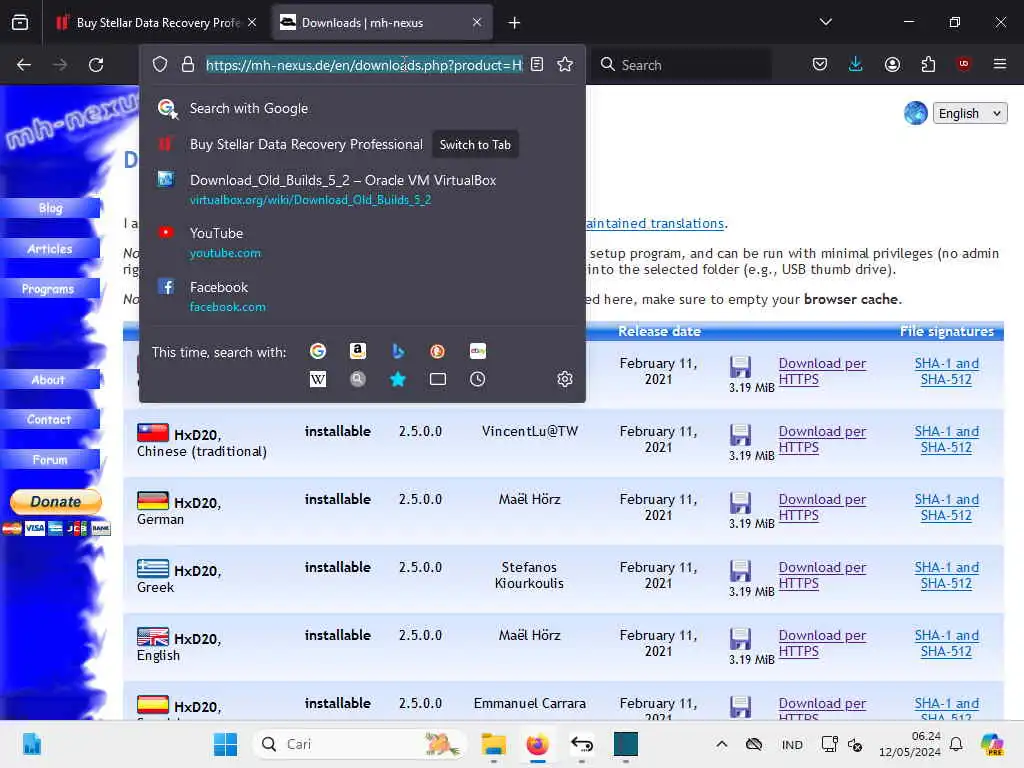The image size is (1024, 768).
Task: Go back to previous page
Action: 24,65
